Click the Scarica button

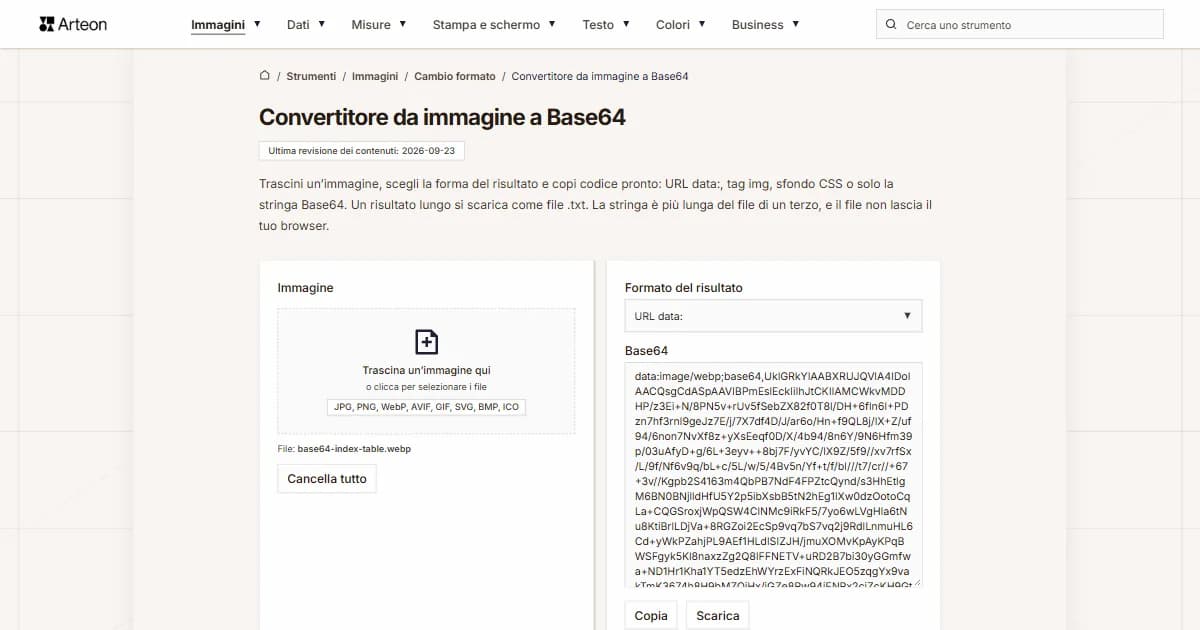point(718,615)
